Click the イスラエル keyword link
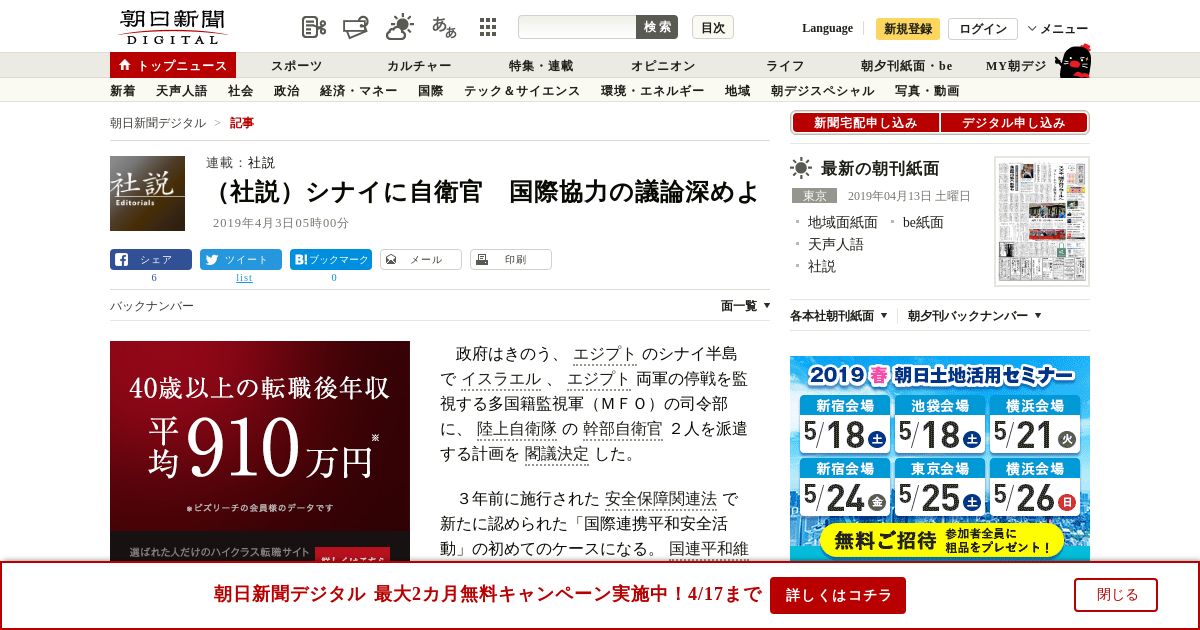 (501, 379)
